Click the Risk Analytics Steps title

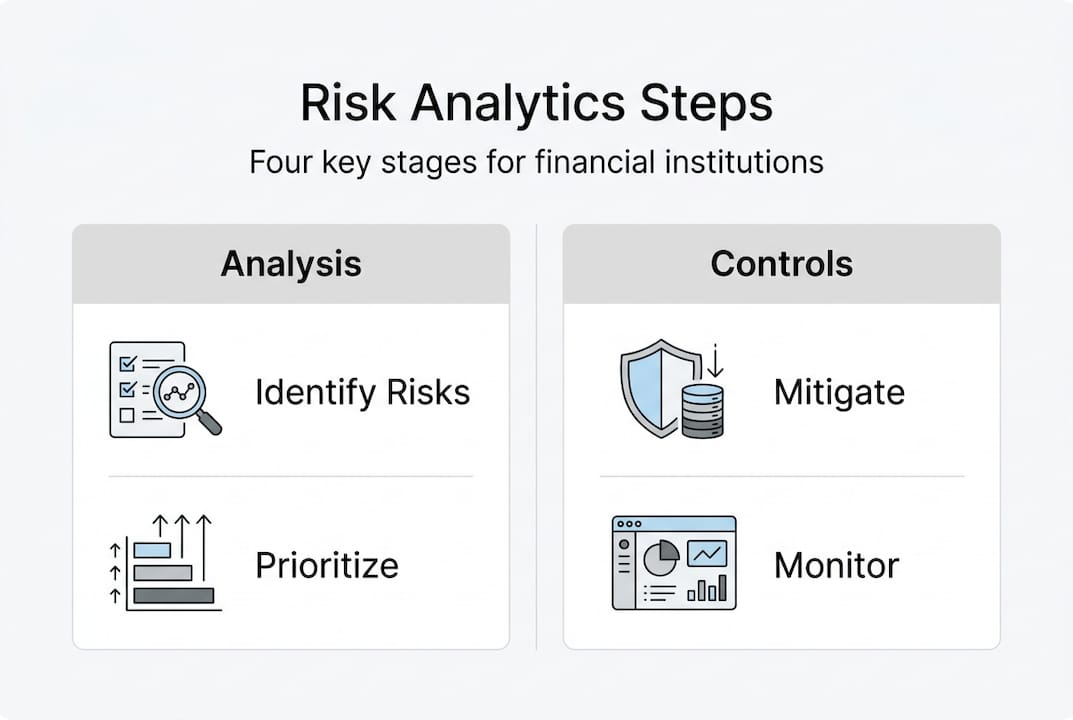click(x=536, y=104)
